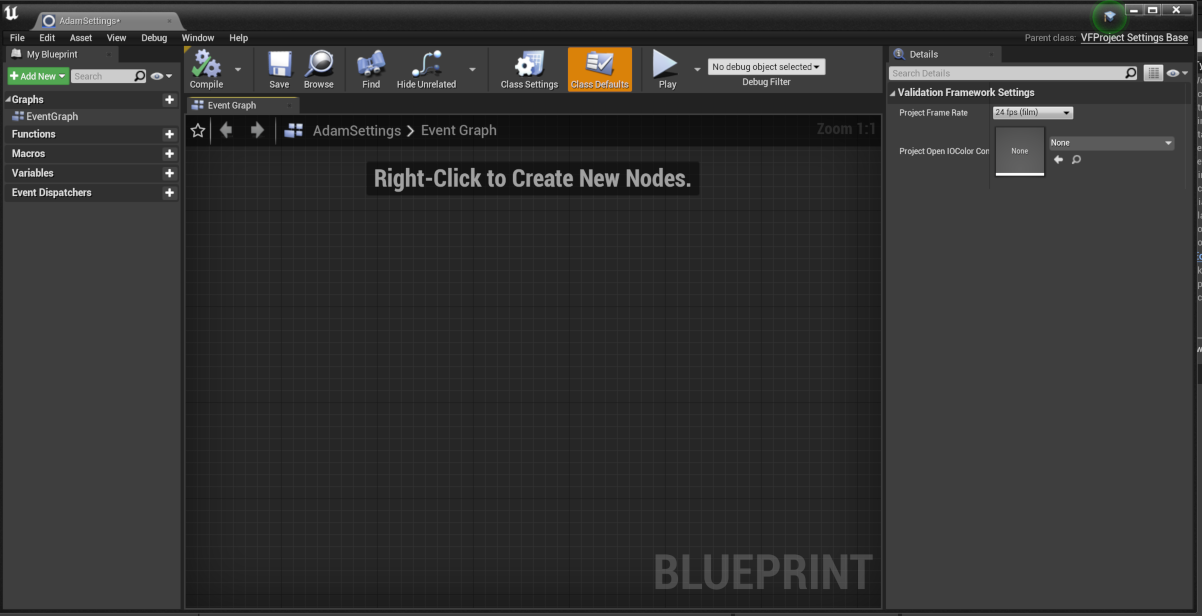
Task: Click the star bookmark icon in the graph
Action: [x=198, y=131]
